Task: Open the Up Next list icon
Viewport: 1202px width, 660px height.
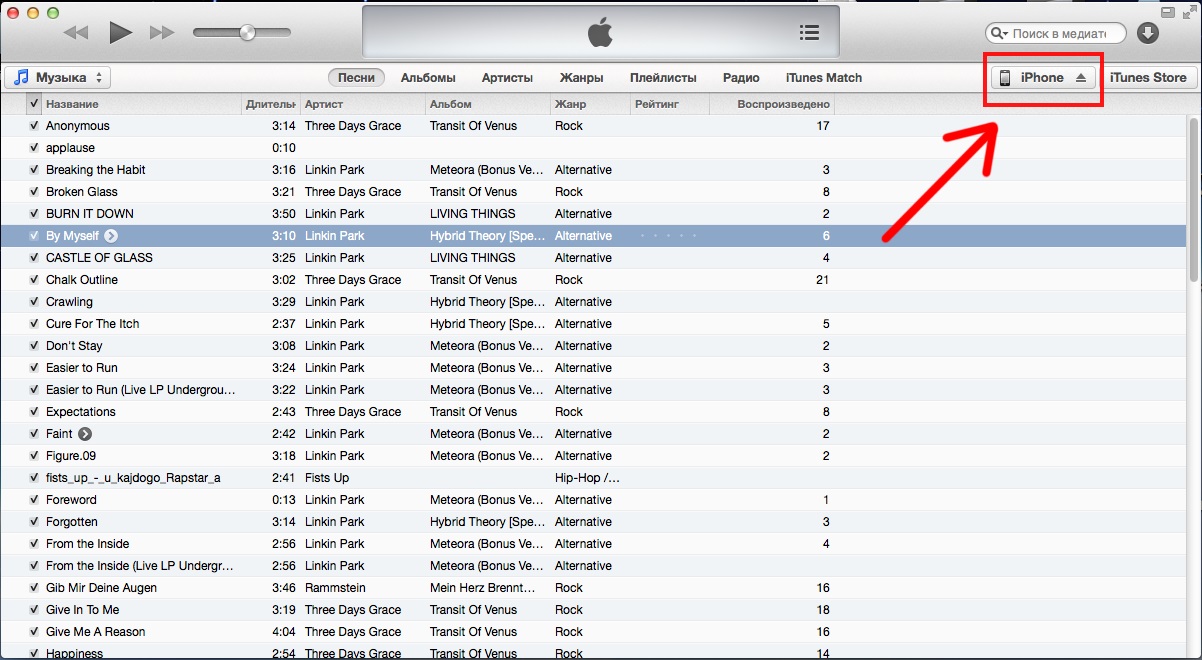Action: (810, 33)
